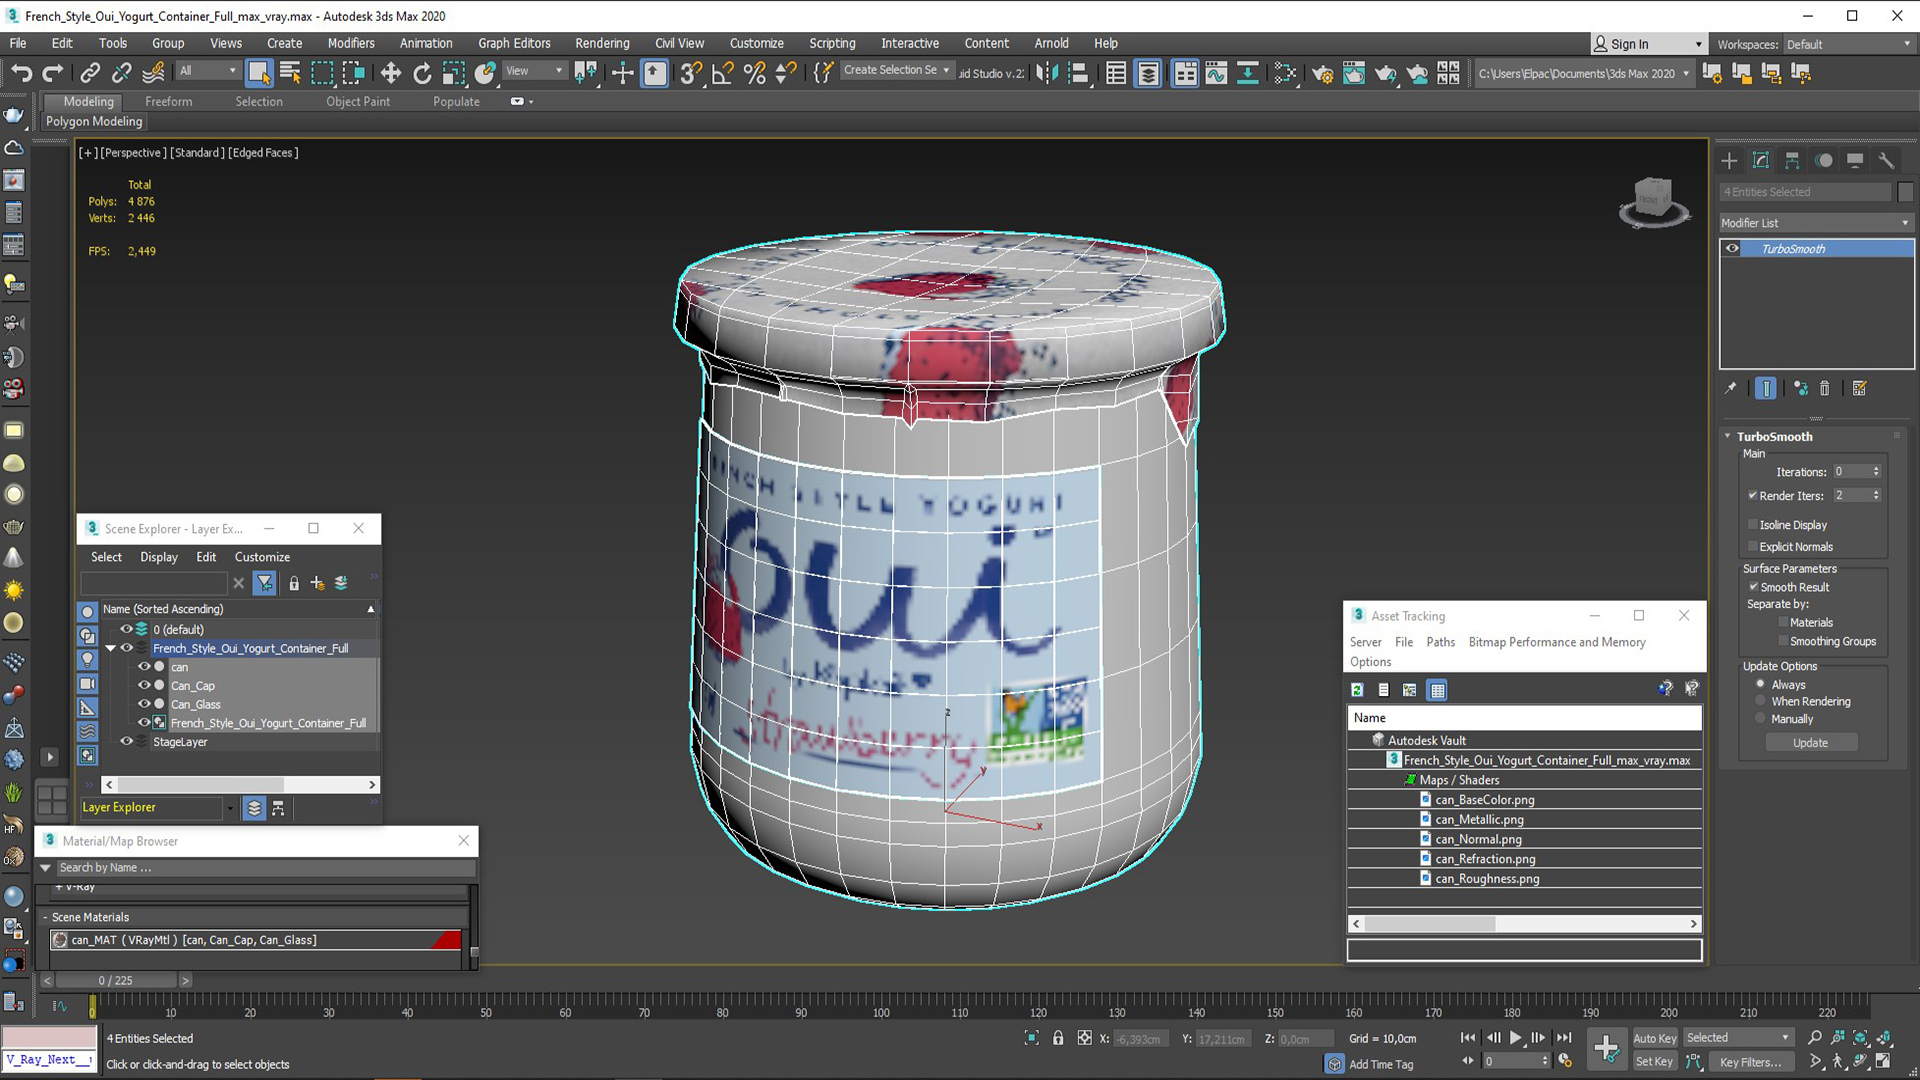Choose the Select and Rotate tool
The height and width of the screenshot is (1080, 1920).
(x=422, y=73)
